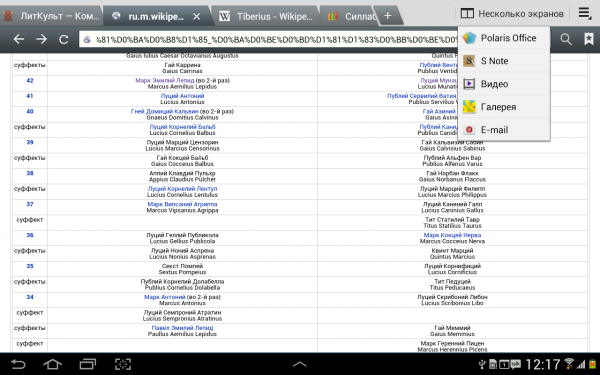Open the recent apps button
The image size is (600, 375).
88,364
